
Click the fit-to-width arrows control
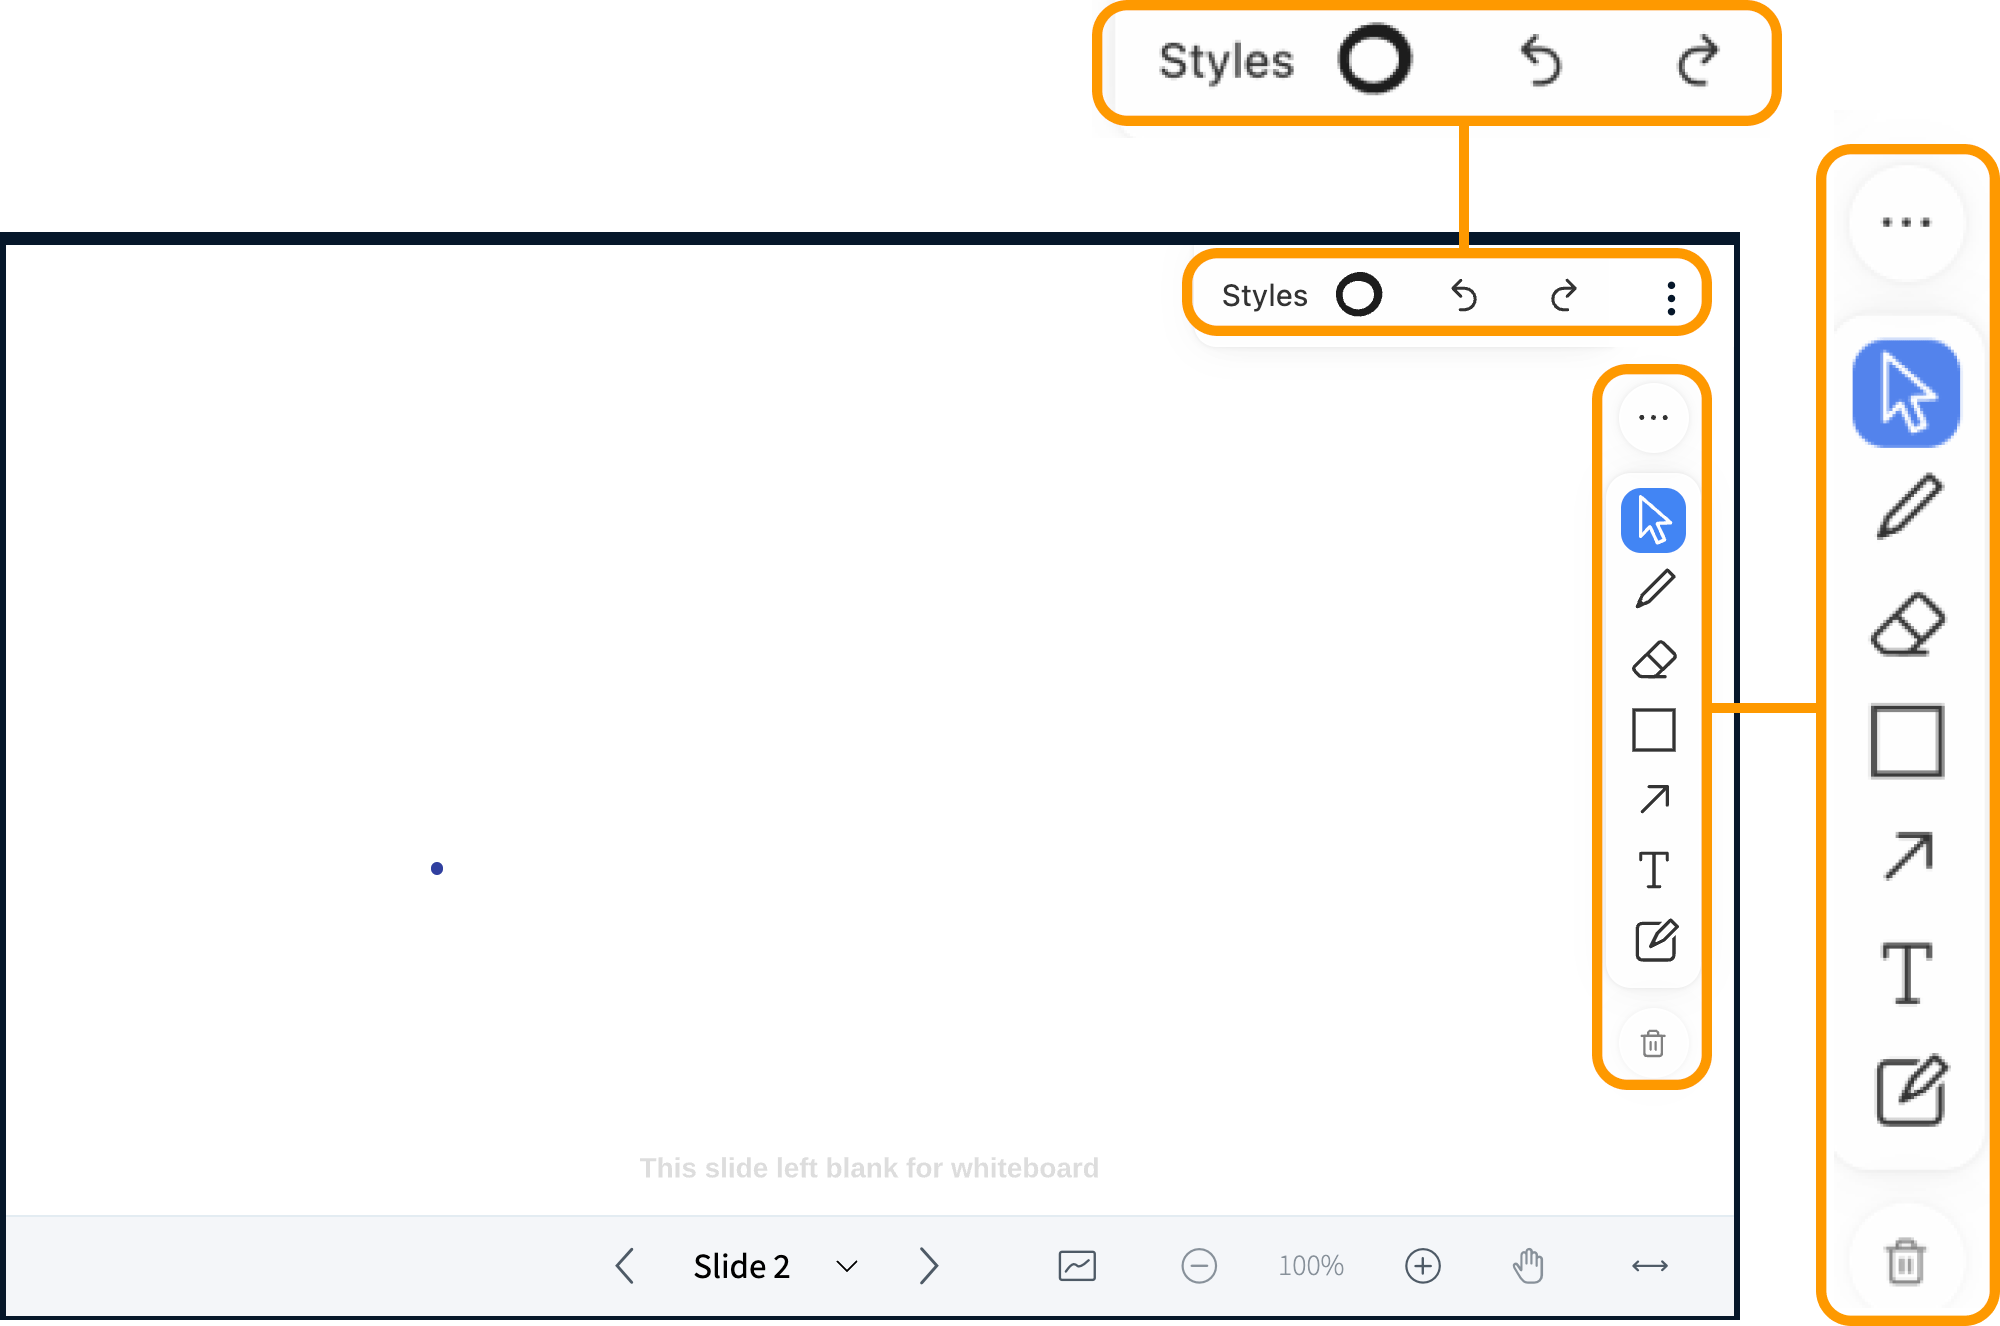click(x=1650, y=1266)
